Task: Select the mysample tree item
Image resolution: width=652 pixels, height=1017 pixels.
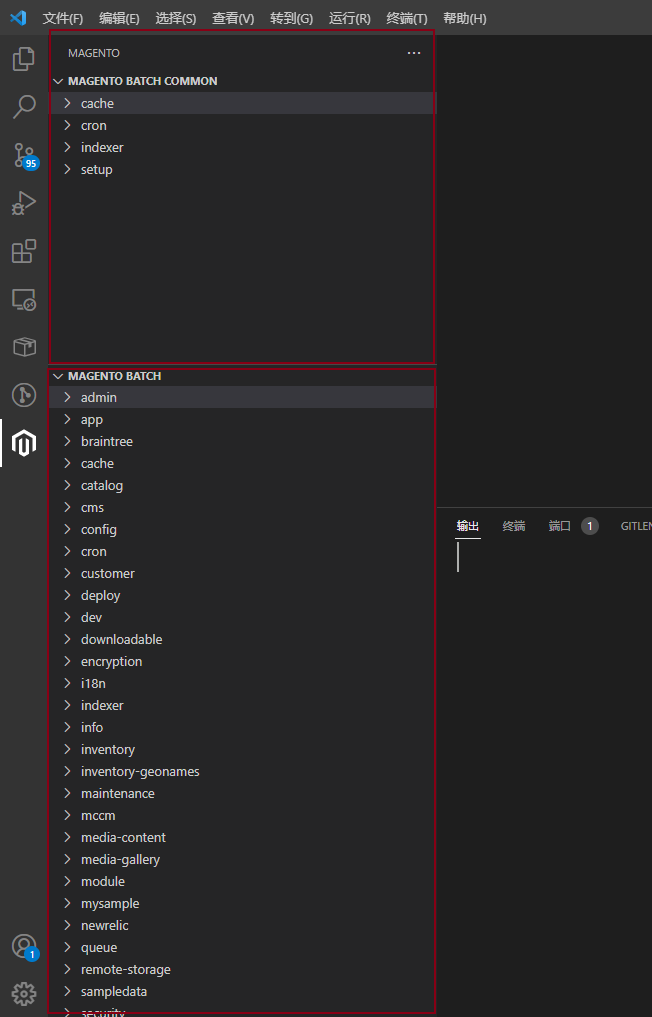Action: tap(243, 903)
